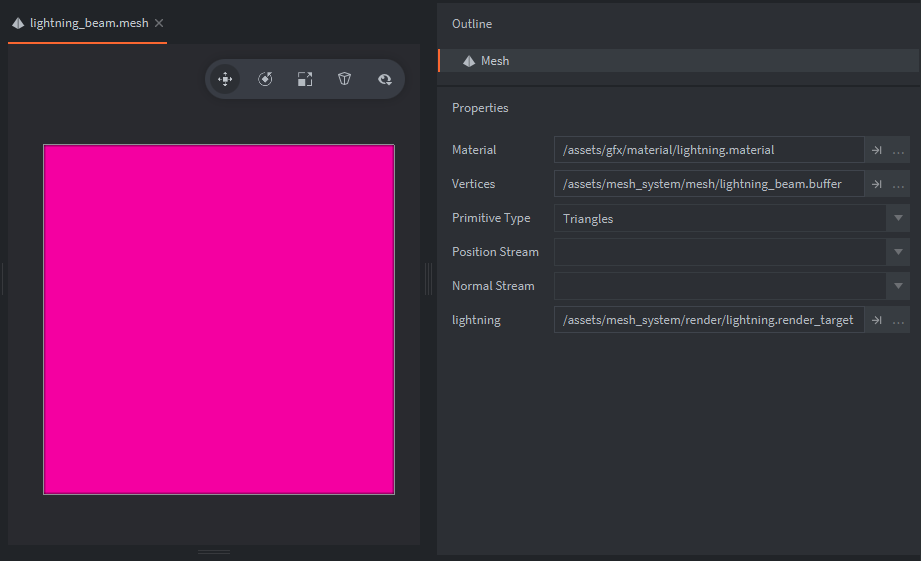
Task: Close the lightning_beam.mesh tab
Action: pyautogui.click(x=159, y=23)
